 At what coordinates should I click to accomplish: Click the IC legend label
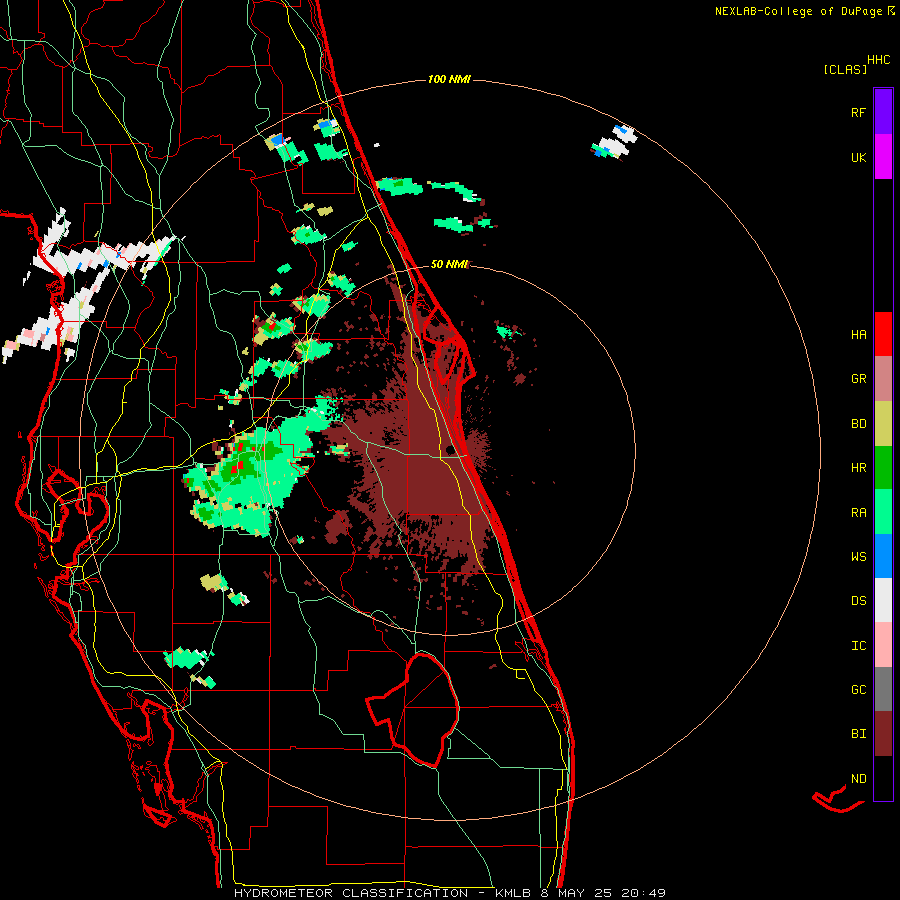point(859,646)
